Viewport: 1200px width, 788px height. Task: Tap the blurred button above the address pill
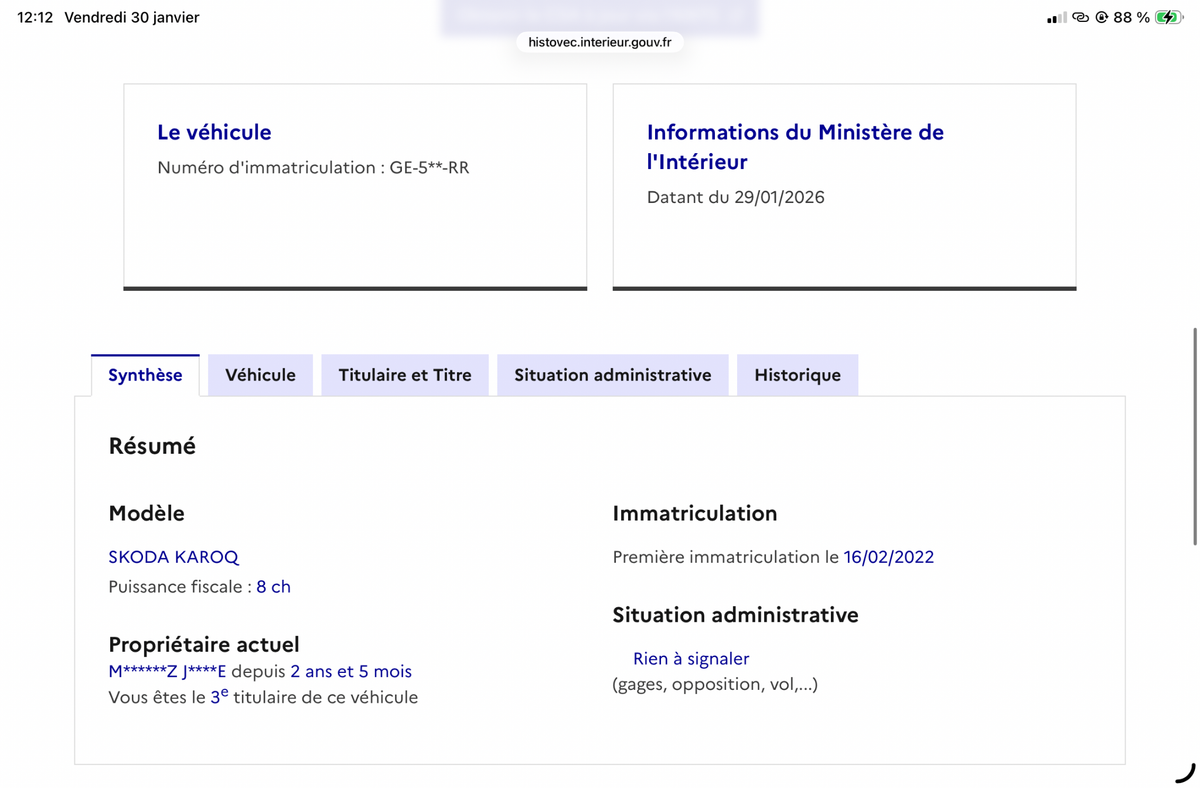(x=600, y=15)
